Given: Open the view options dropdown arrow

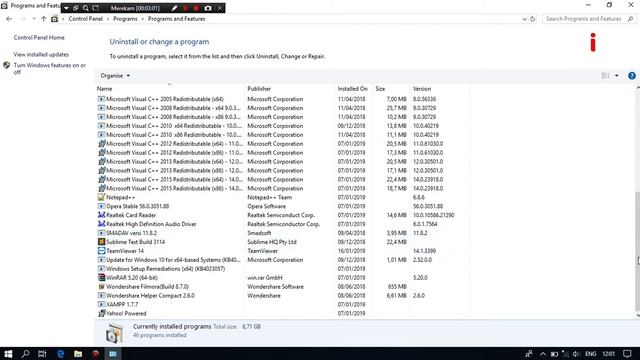Looking at the screenshot, I should (616, 76).
